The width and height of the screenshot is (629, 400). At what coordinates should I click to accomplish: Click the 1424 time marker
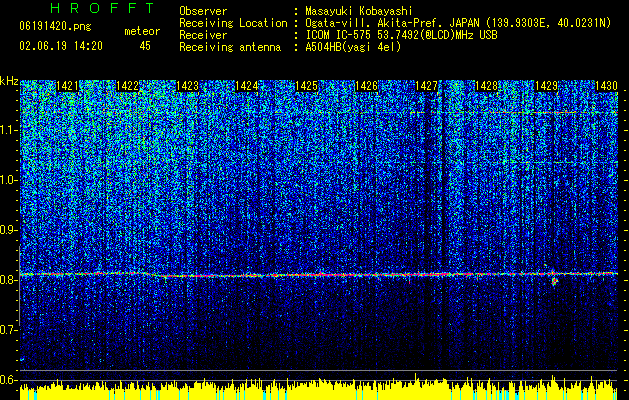247,86
